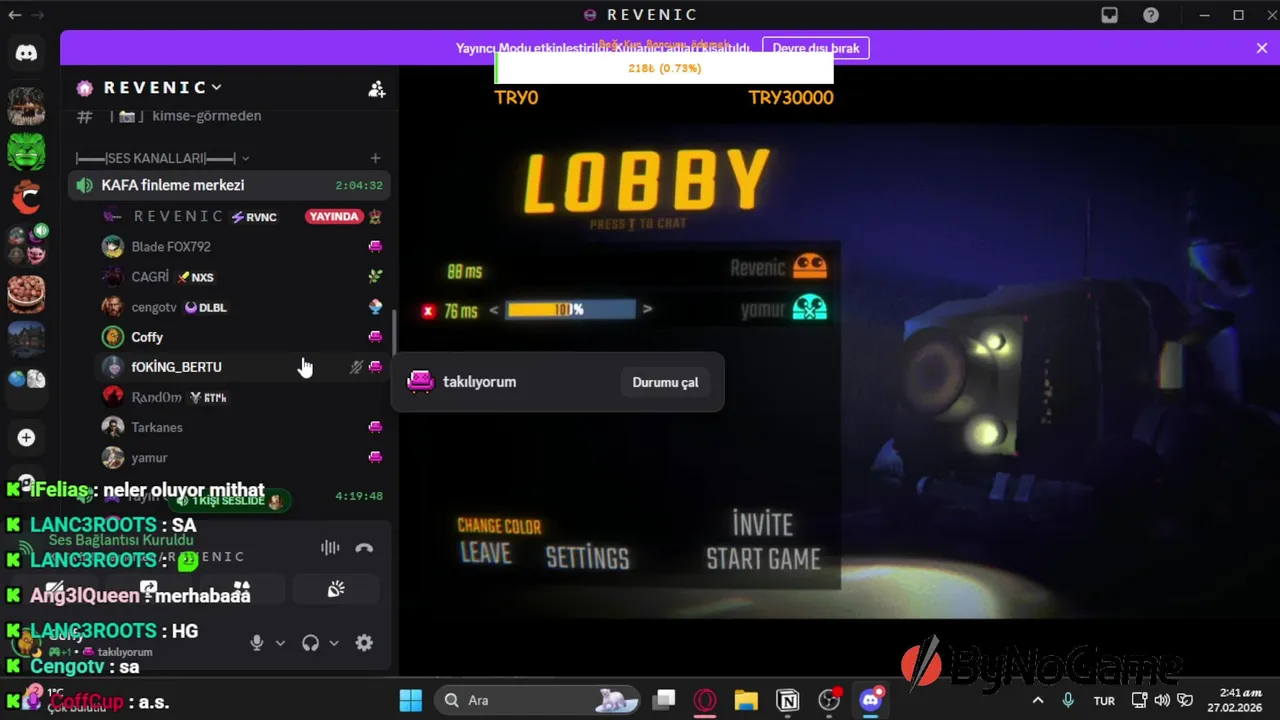Click the Durumu çal button
The image size is (1280, 720).
pos(665,382)
